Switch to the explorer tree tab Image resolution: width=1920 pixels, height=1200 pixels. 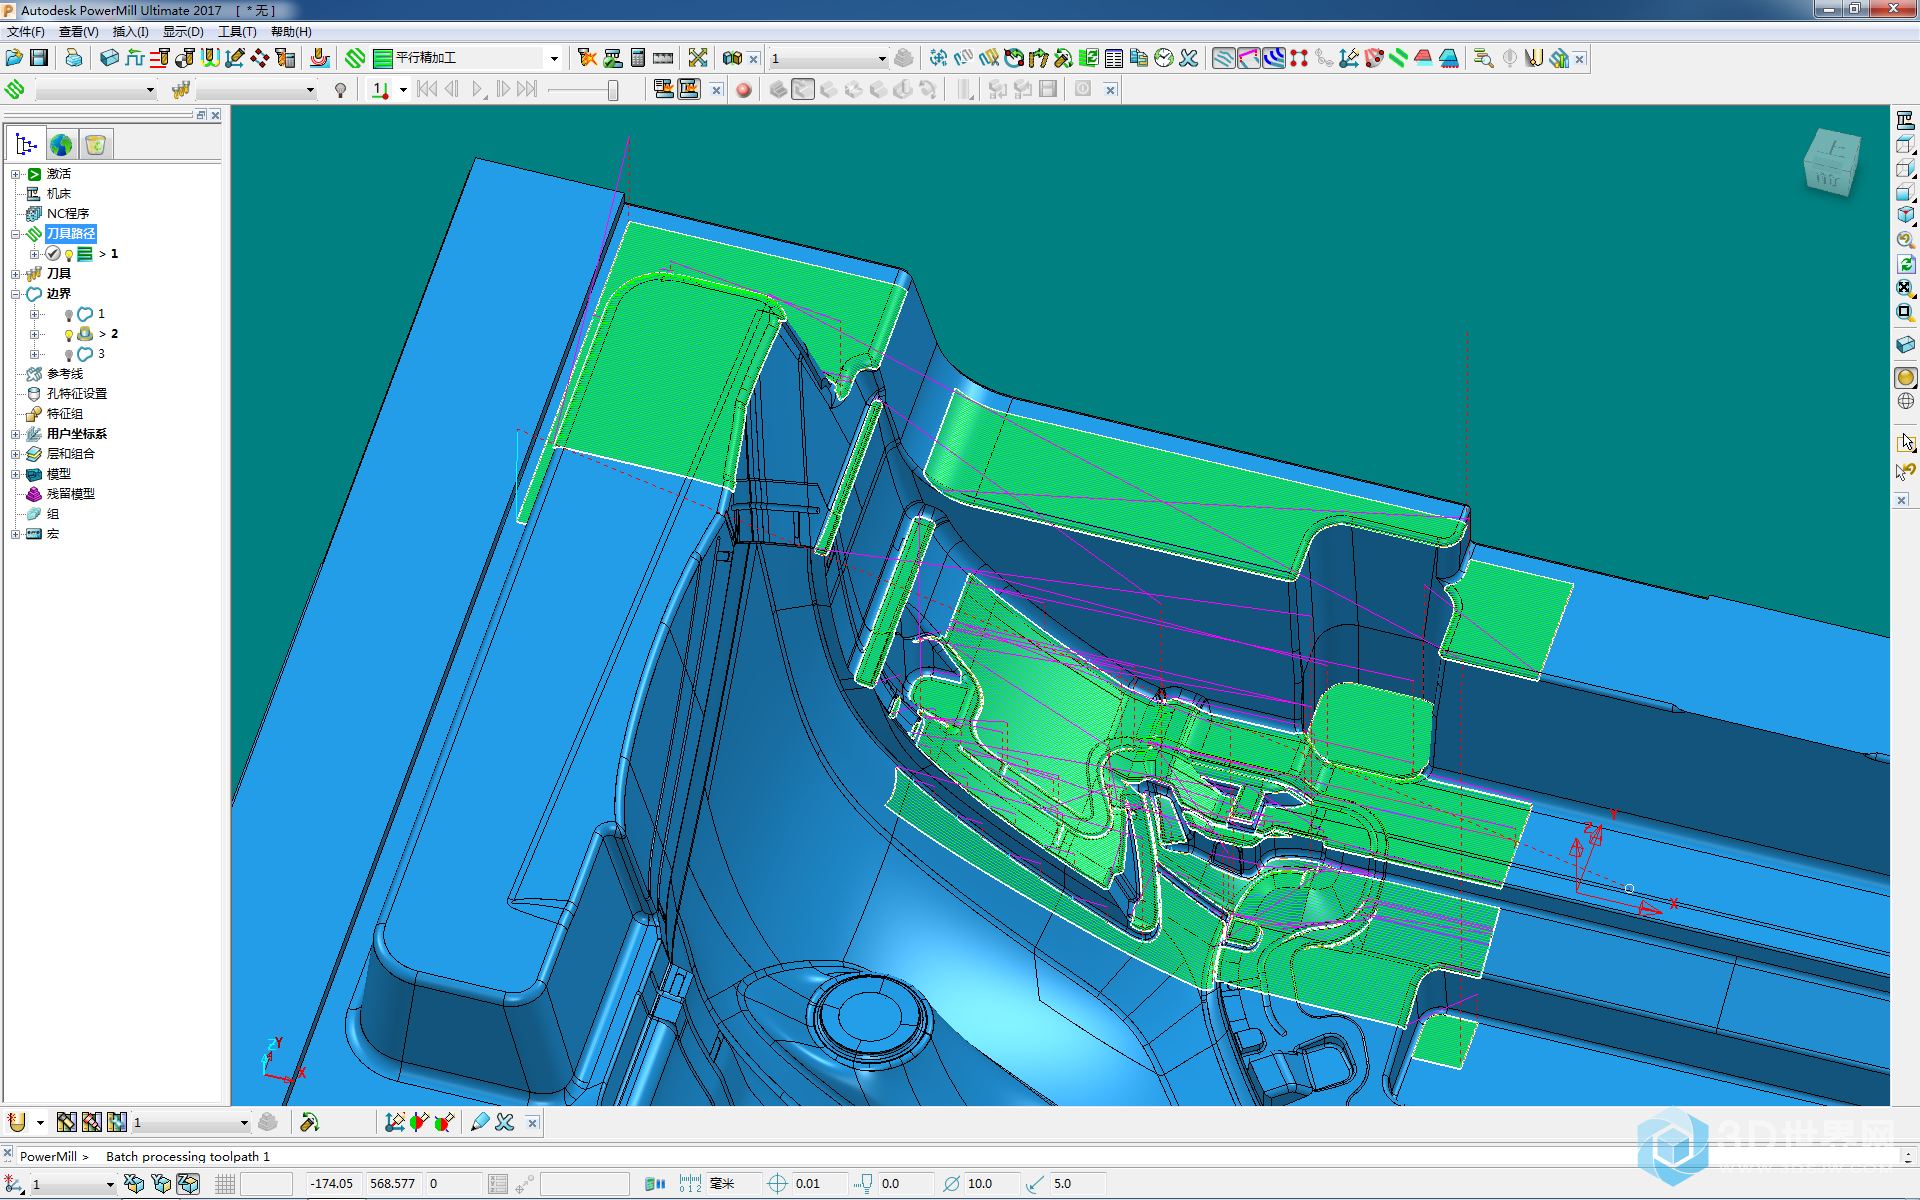26,145
